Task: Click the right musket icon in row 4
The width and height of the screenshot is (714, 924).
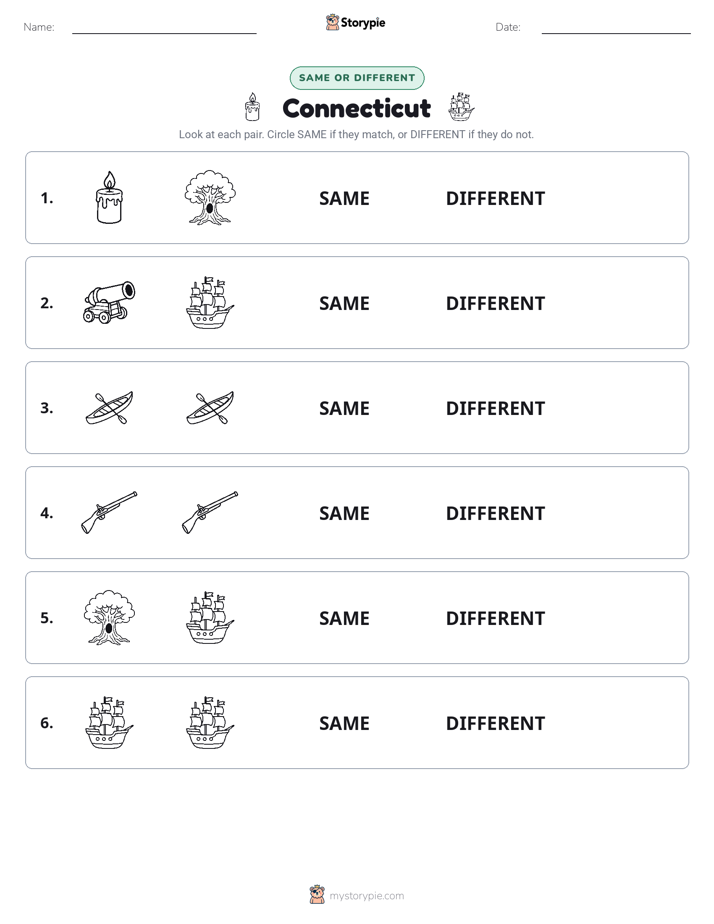Action: (210, 513)
